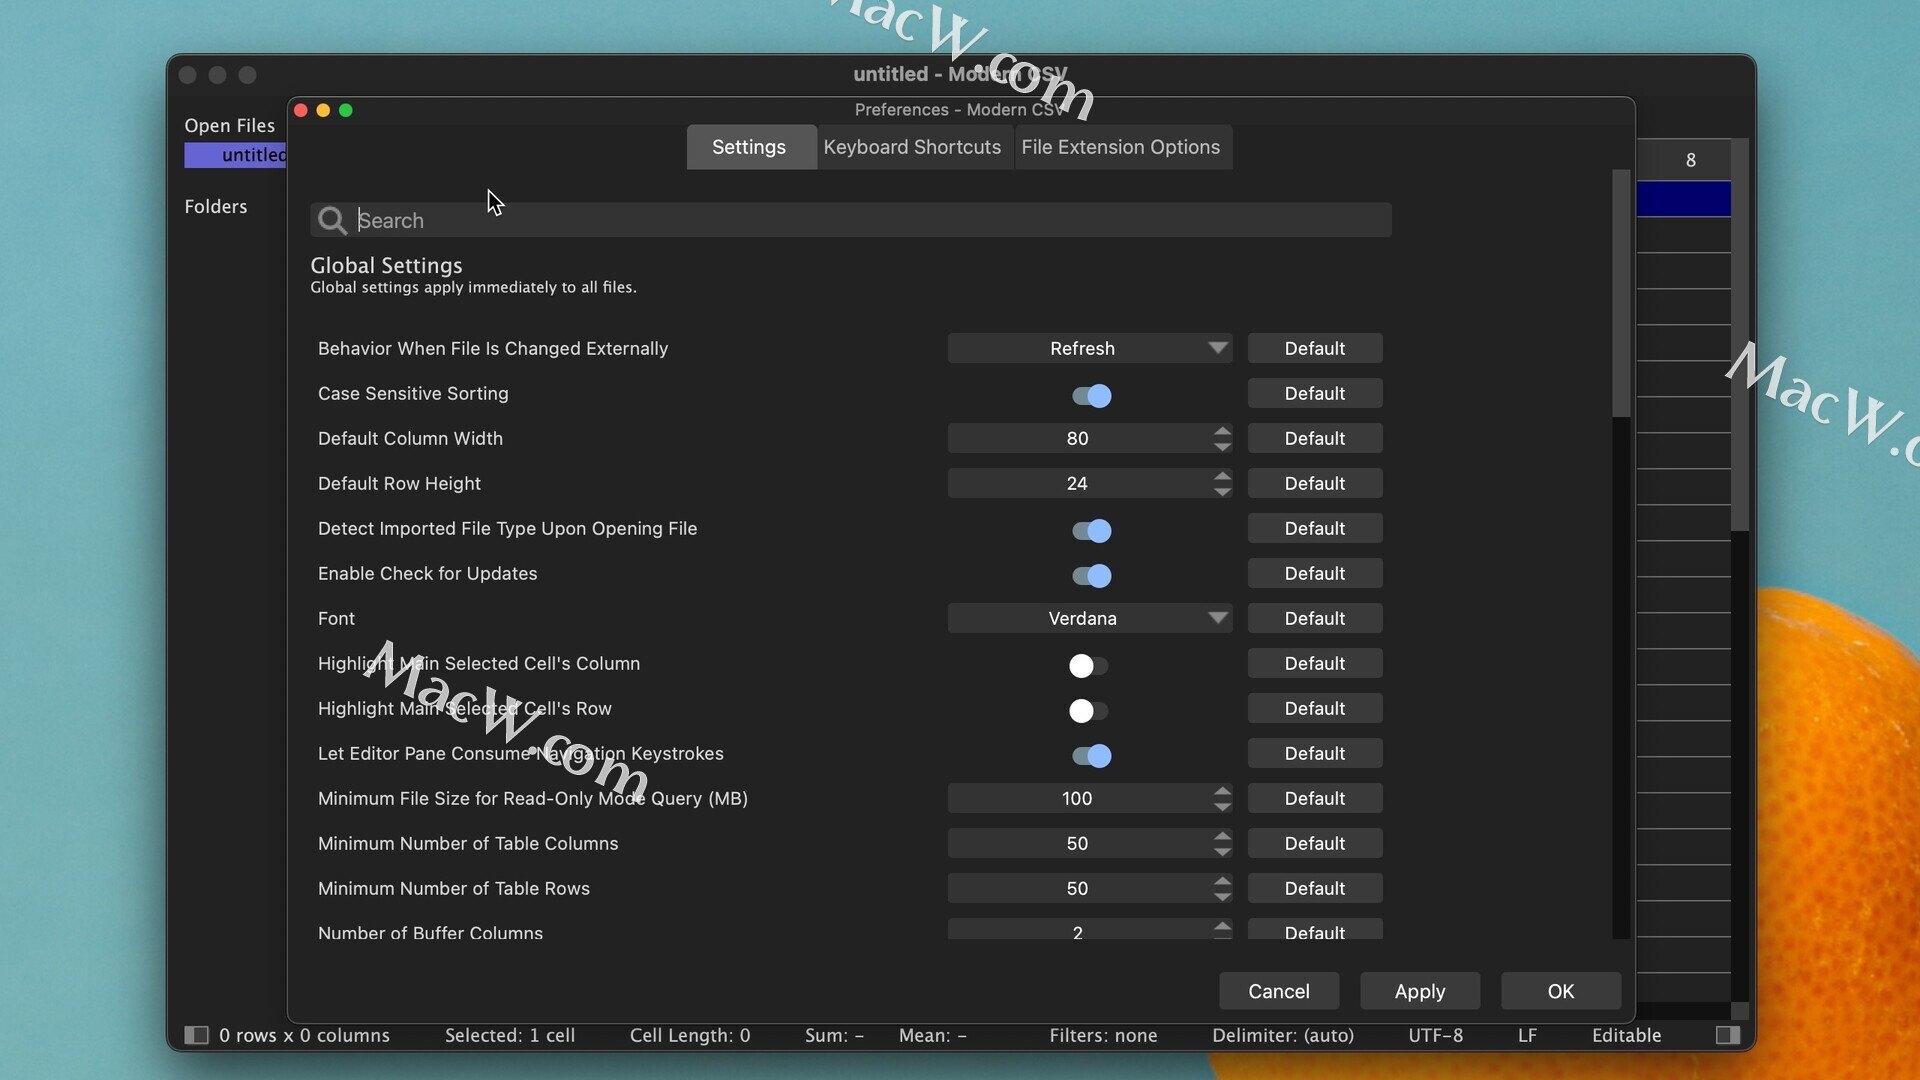This screenshot has width=1920, height=1080.
Task: Enable Highlight Main Selected Cell's Row
Action: pos(1088,711)
